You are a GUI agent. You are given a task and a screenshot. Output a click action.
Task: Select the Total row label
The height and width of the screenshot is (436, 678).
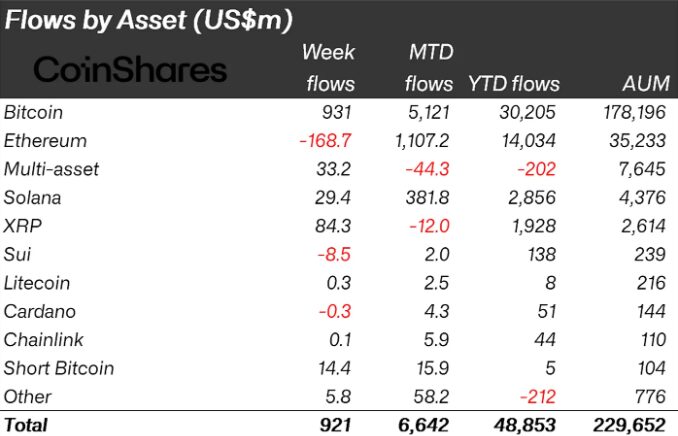pos(26,425)
